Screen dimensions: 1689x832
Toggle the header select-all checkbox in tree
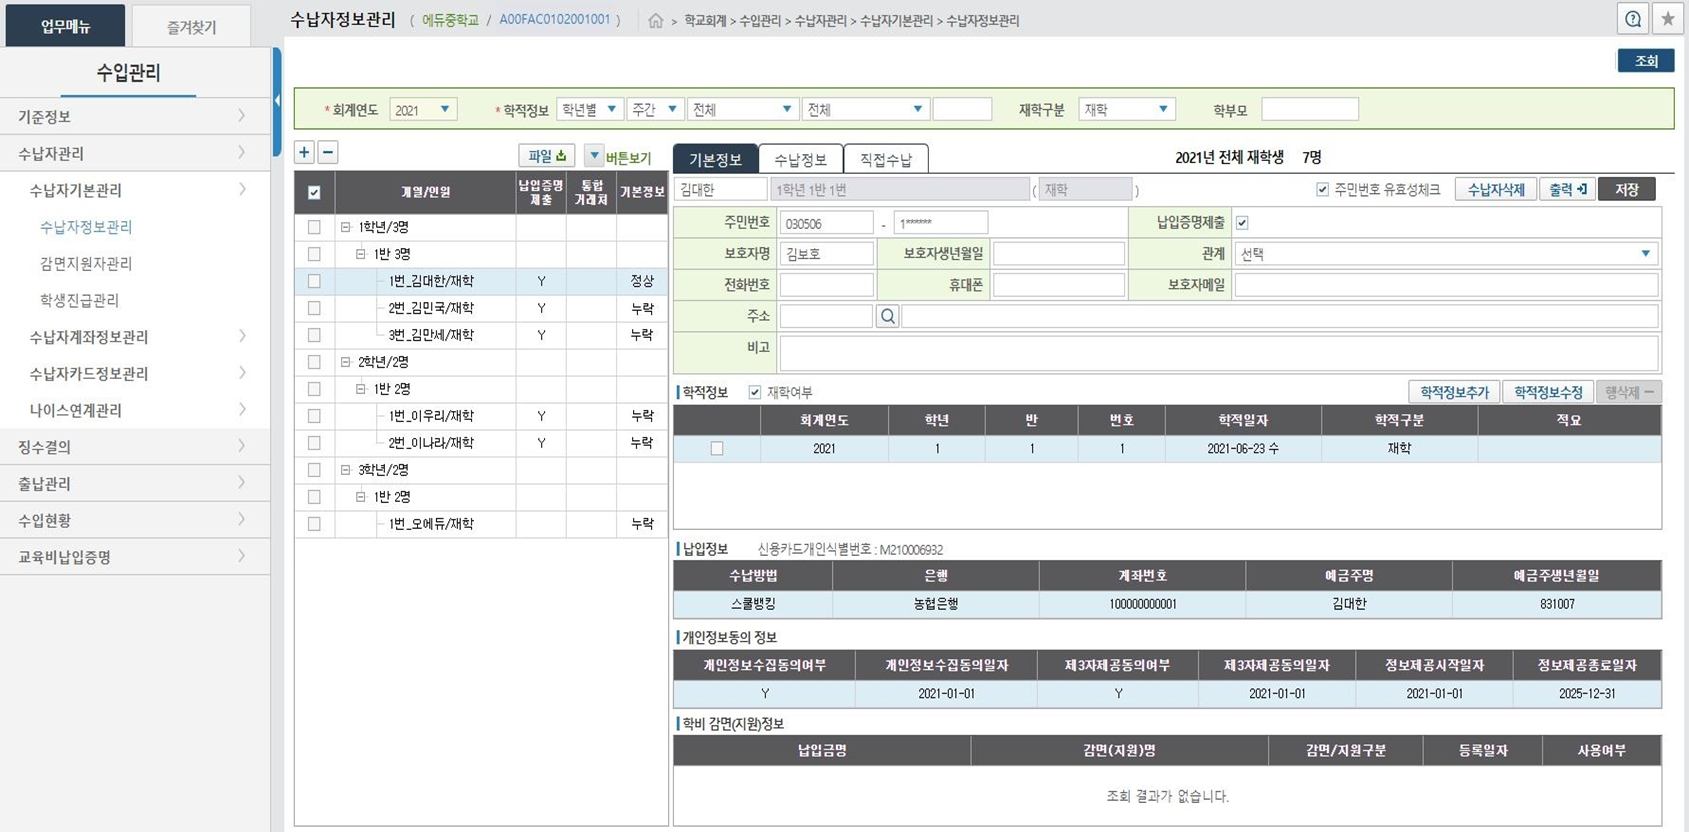click(314, 193)
